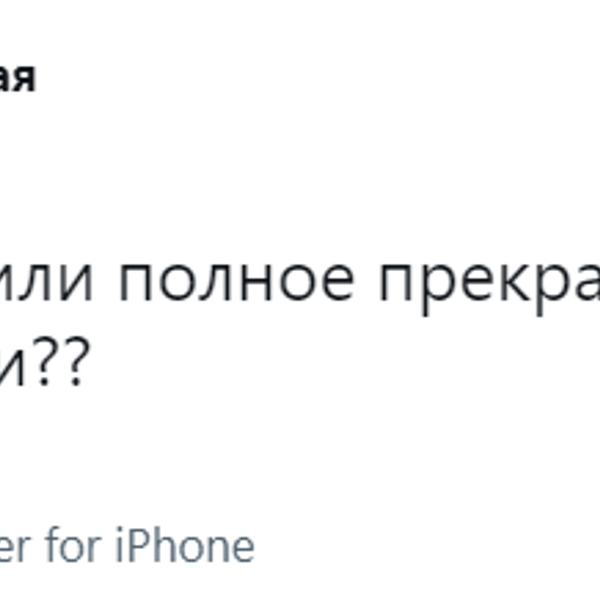The width and height of the screenshot is (600, 600).
Task: Click the letter "P" in "iPhone"
Action: 140,545
